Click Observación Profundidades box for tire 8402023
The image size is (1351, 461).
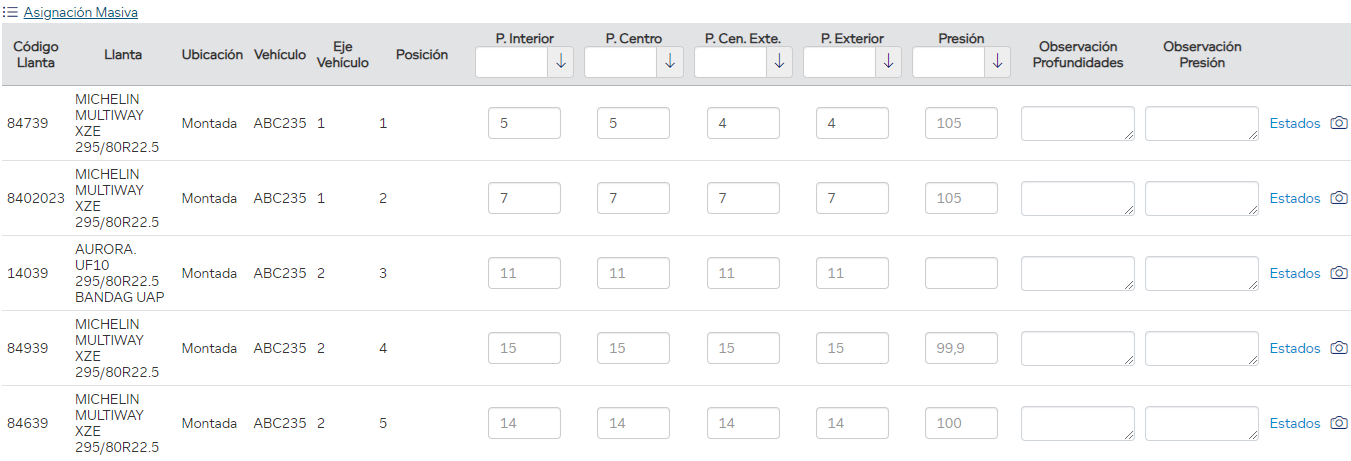click(1077, 198)
